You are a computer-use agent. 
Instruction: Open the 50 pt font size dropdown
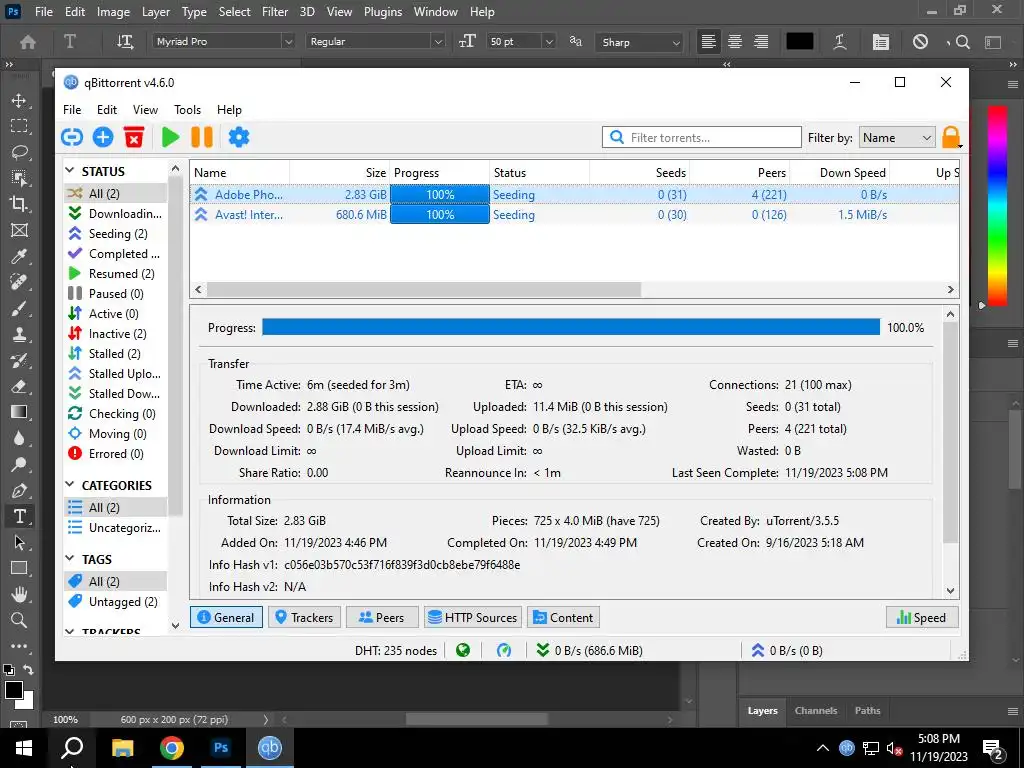click(549, 42)
